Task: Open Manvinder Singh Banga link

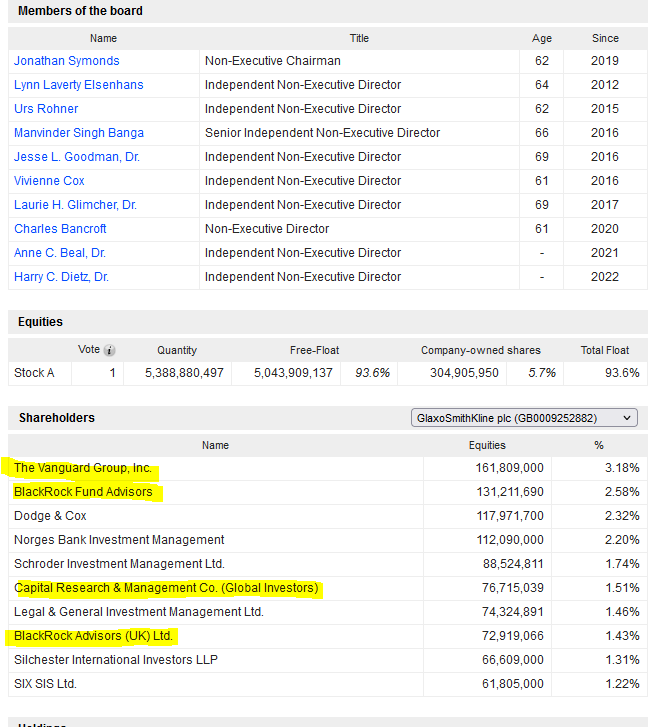Action: pyautogui.click(x=79, y=133)
